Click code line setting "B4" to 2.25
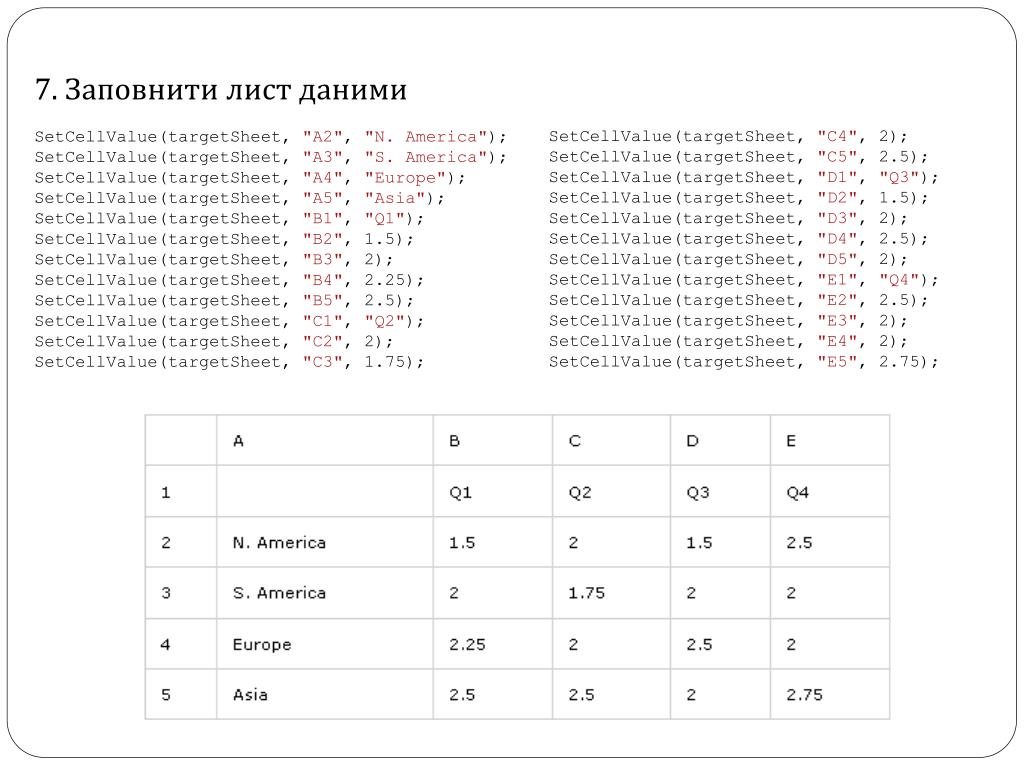The image size is (1024, 768). click(229, 280)
